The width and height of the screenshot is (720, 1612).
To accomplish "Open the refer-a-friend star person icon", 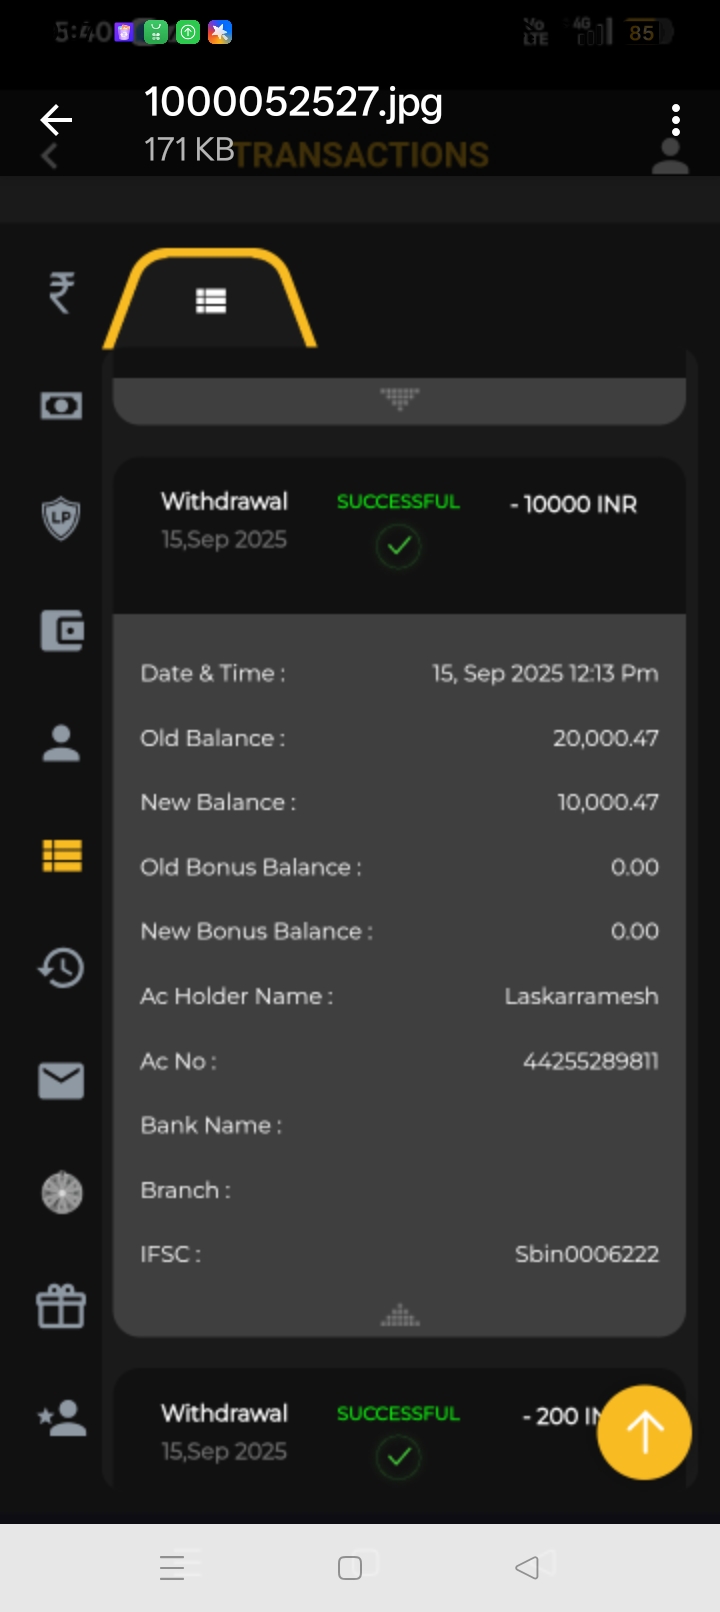I will 61,1418.
